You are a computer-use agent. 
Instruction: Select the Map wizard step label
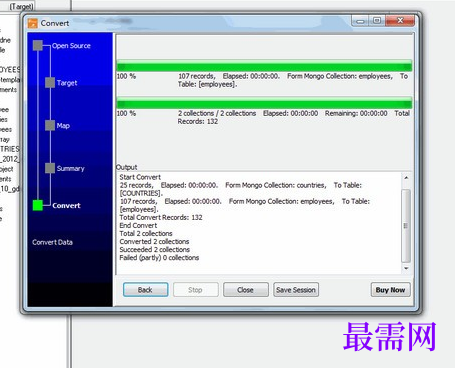[x=63, y=126]
